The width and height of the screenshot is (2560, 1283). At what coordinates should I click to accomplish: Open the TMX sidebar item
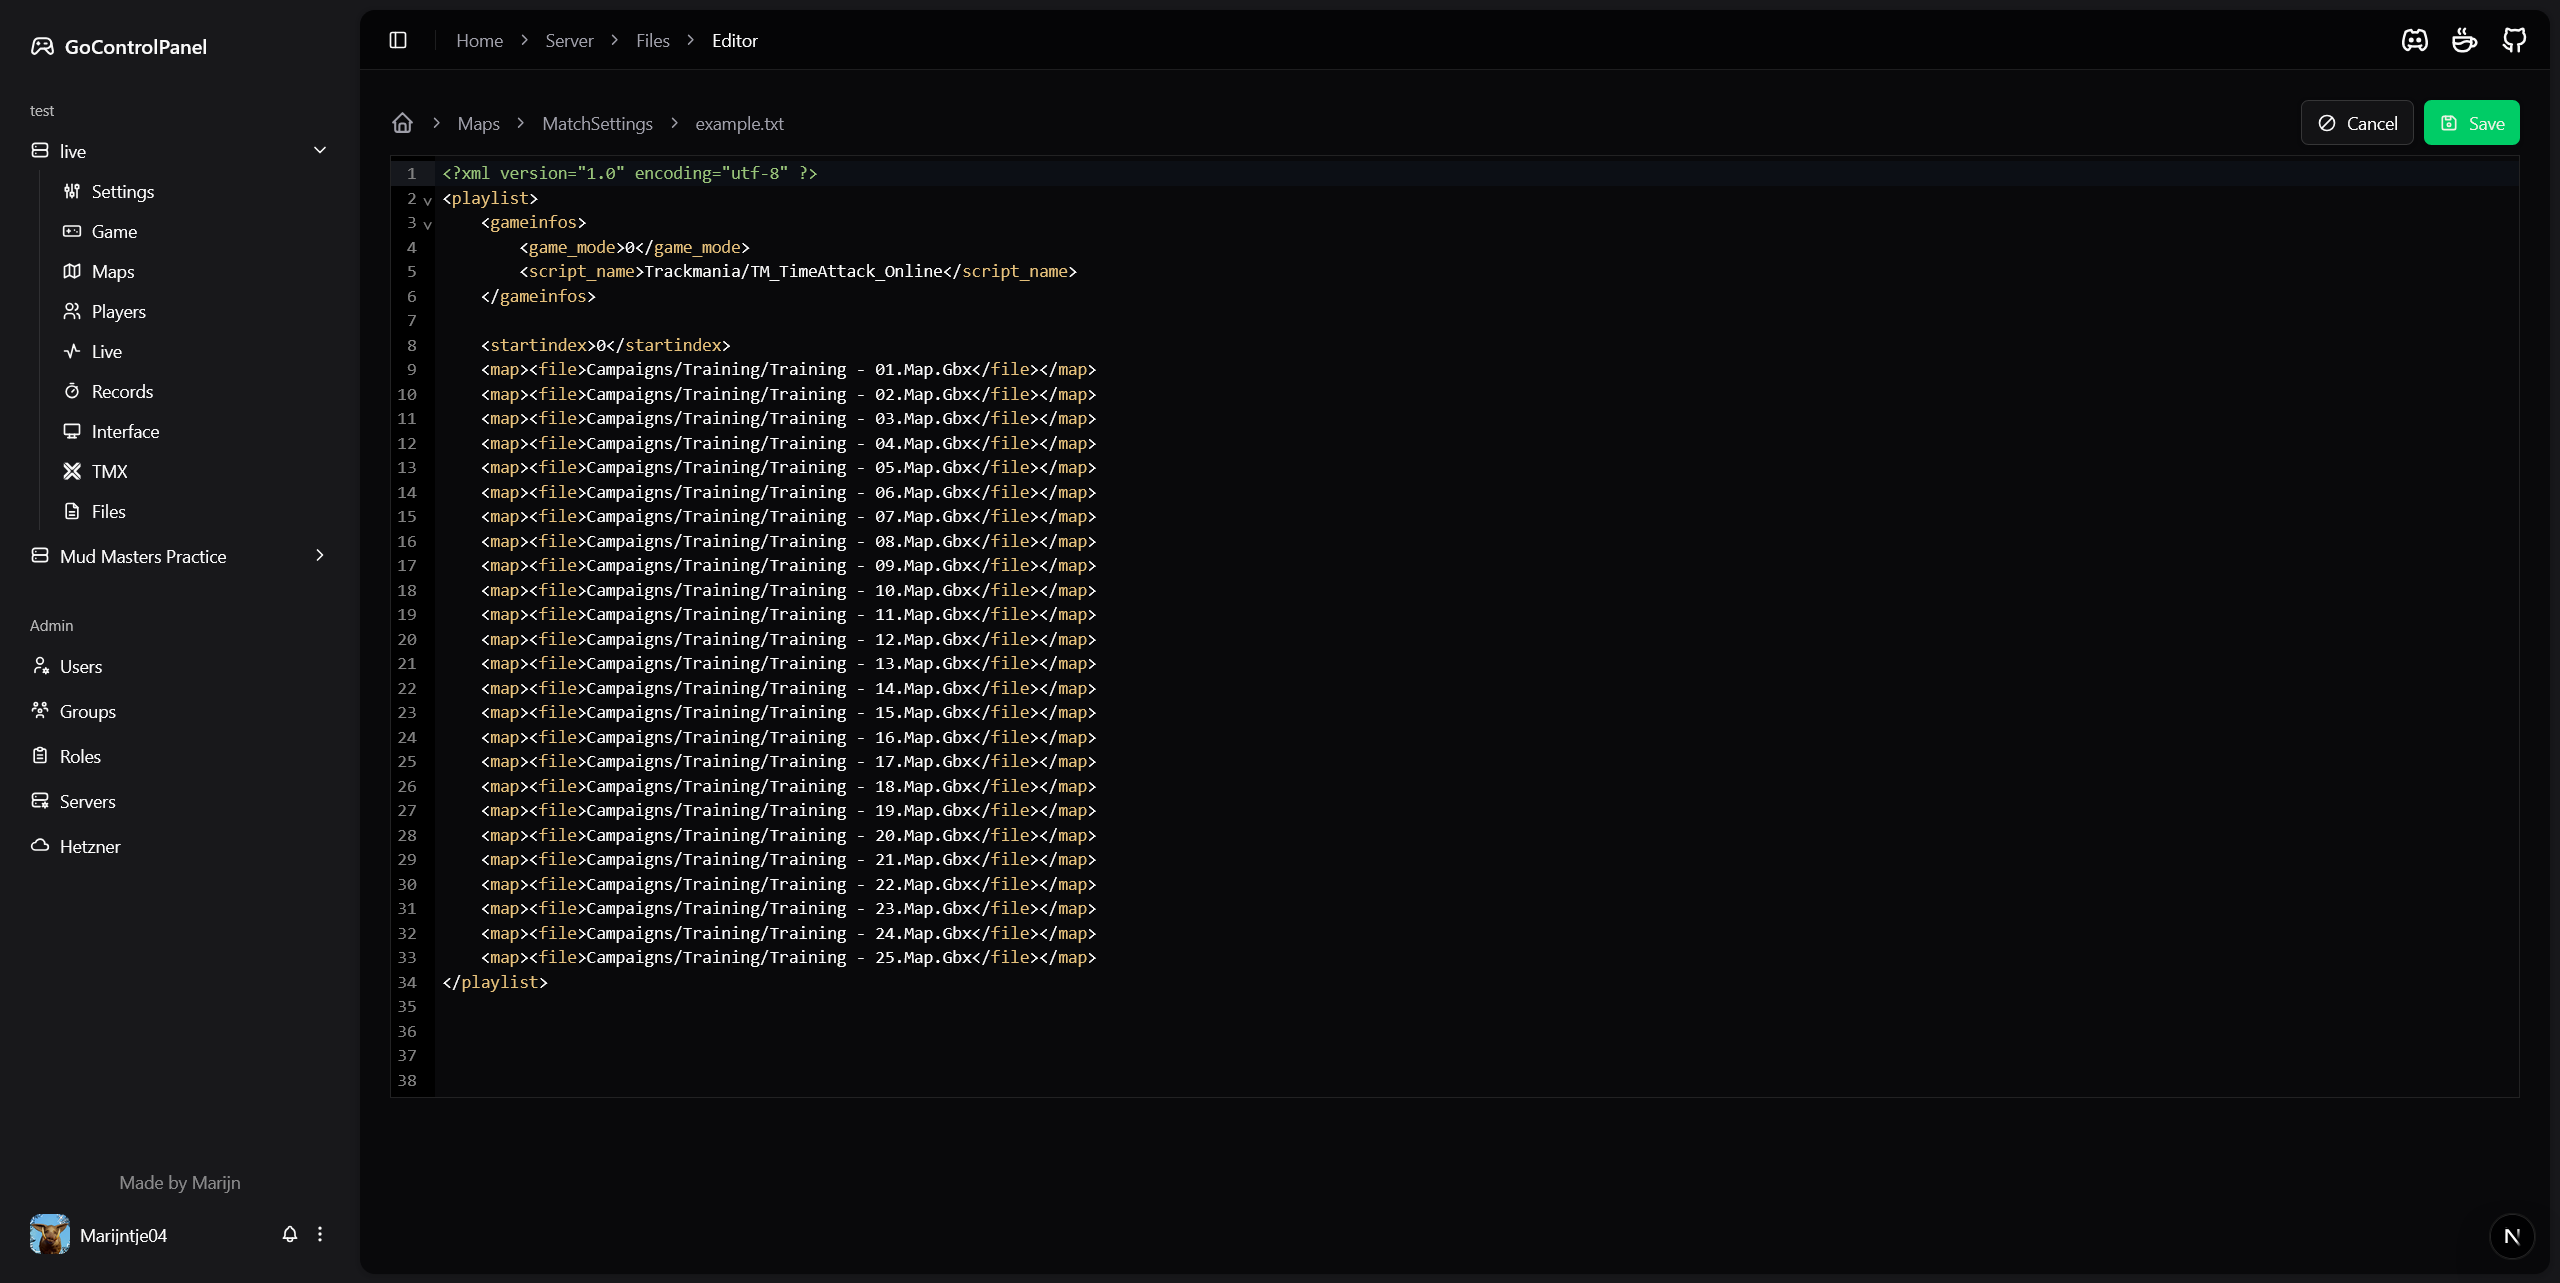click(109, 471)
